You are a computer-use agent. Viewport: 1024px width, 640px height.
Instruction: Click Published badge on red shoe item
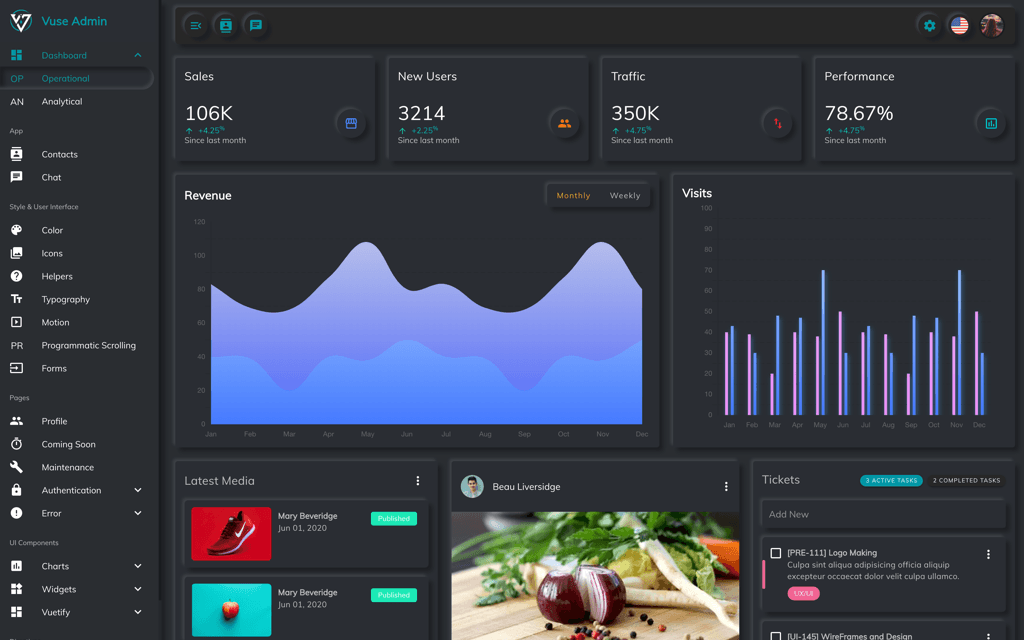coord(394,519)
